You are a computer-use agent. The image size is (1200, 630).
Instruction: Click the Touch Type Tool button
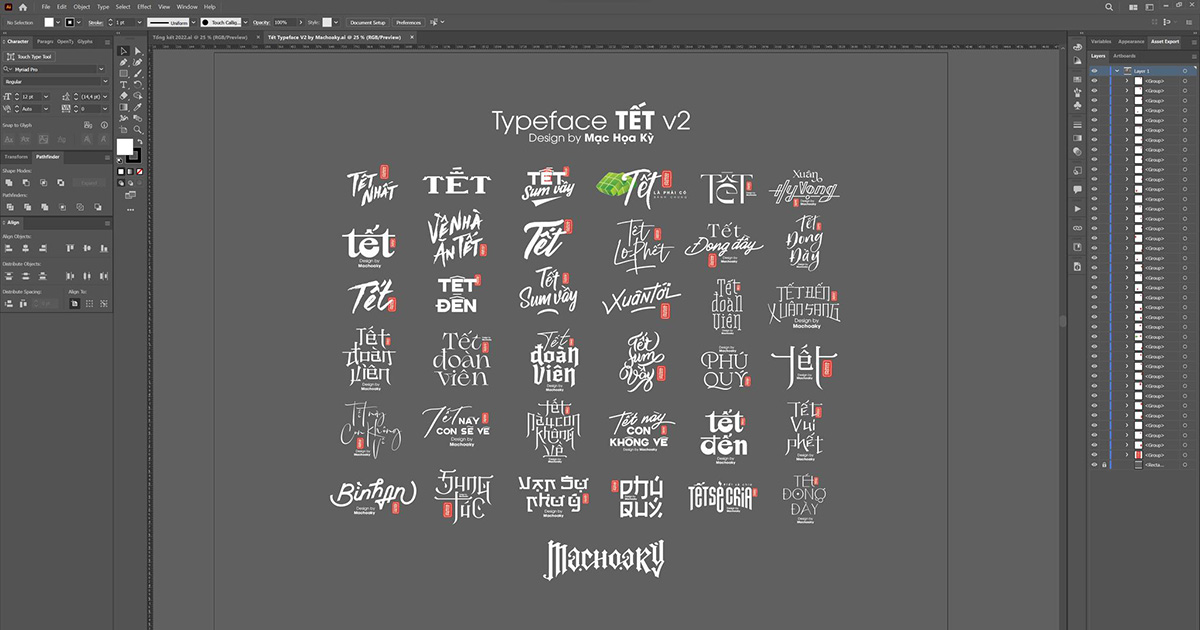click(x=30, y=57)
